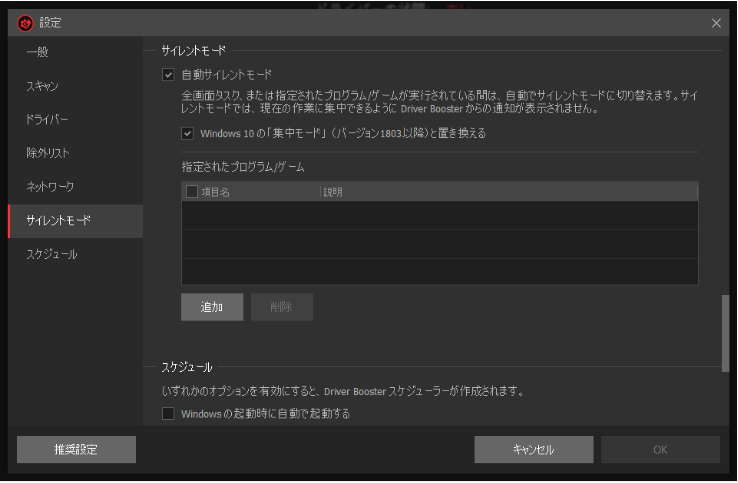This screenshot has width=738, height=483.
Task: Click the settings panel vertical scrollbar
Action: (x=725, y=333)
